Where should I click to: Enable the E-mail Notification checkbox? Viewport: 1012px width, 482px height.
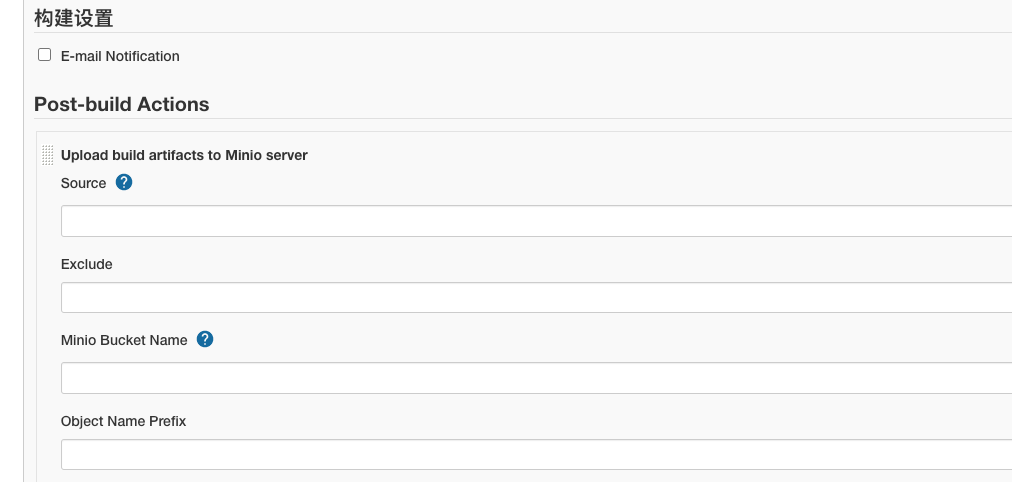[45, 55]
